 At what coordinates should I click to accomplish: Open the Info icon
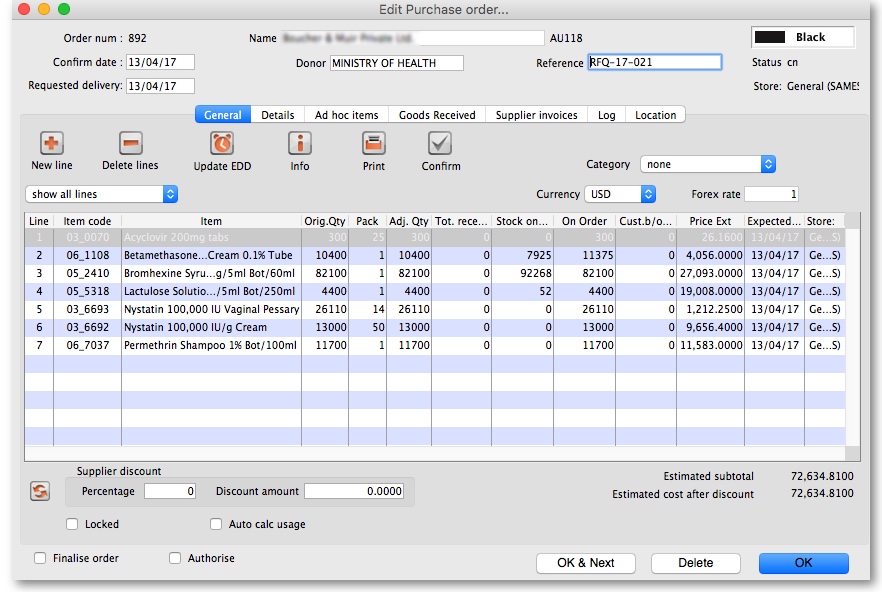[x=300, y=143]
